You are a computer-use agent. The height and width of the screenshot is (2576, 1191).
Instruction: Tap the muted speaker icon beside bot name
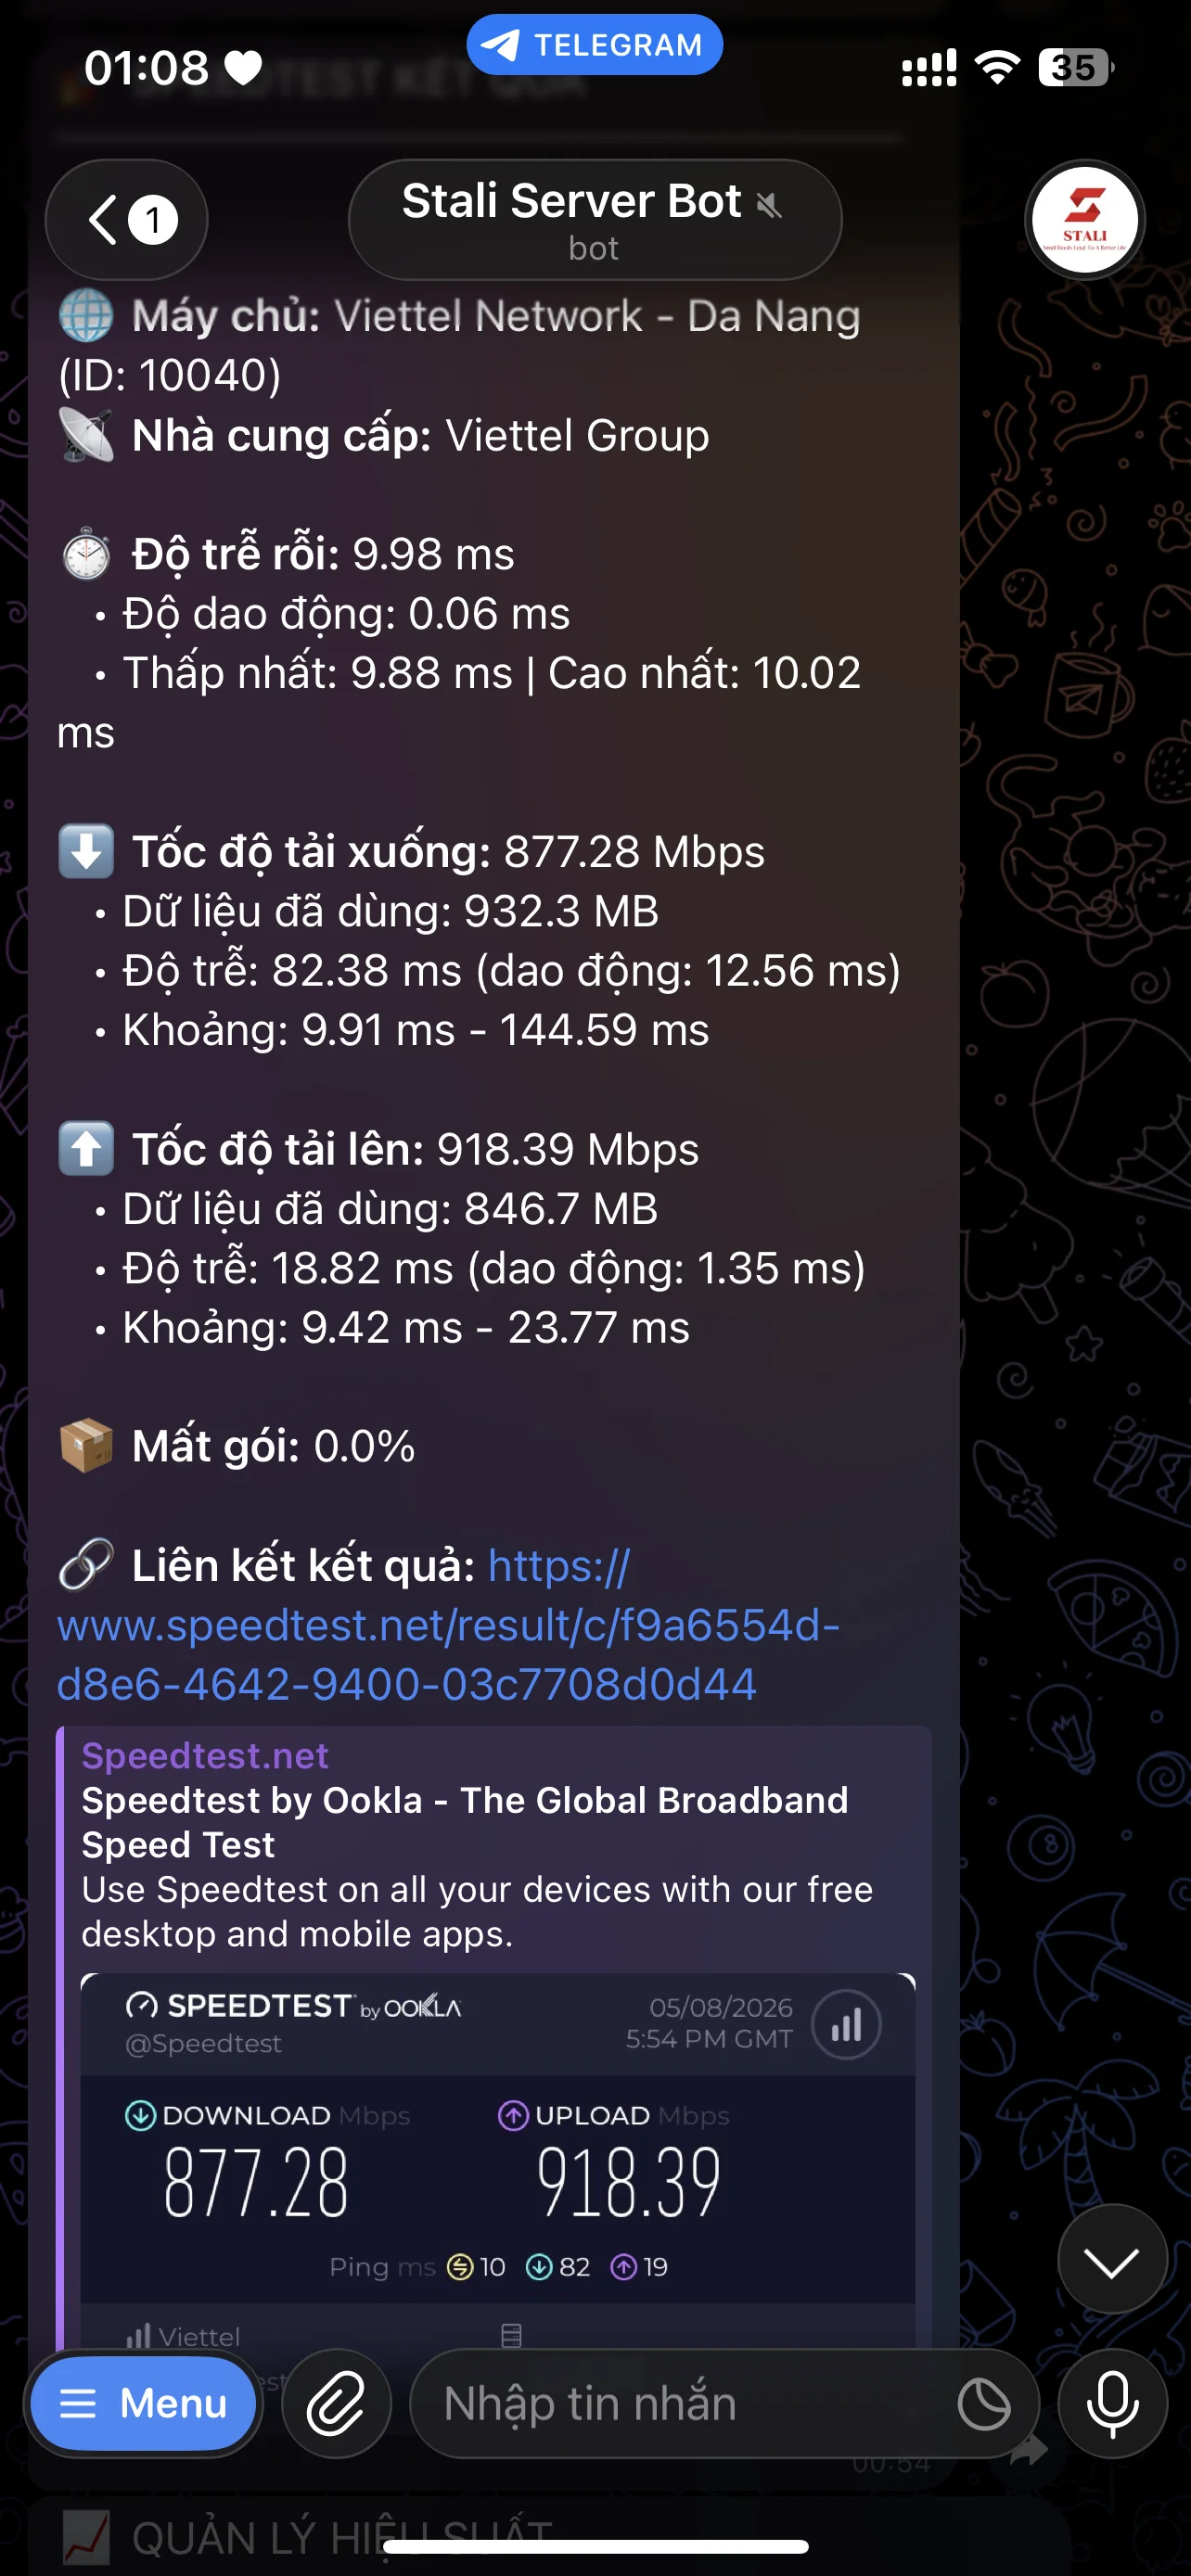click(768, 205)
